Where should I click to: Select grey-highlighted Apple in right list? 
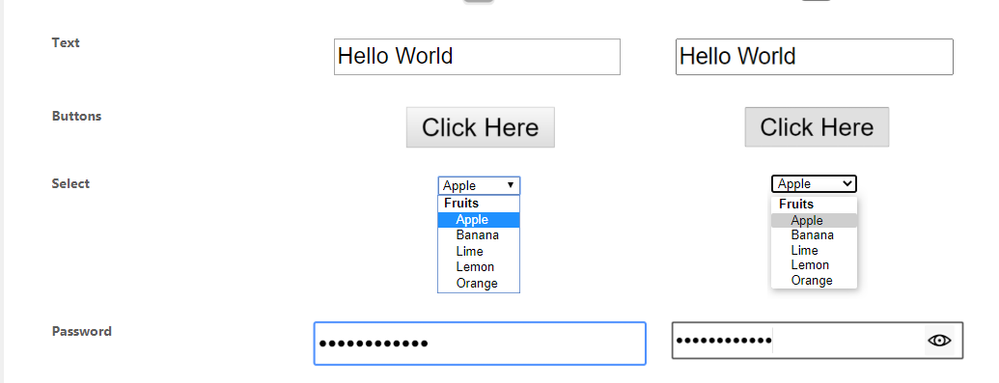814,220
